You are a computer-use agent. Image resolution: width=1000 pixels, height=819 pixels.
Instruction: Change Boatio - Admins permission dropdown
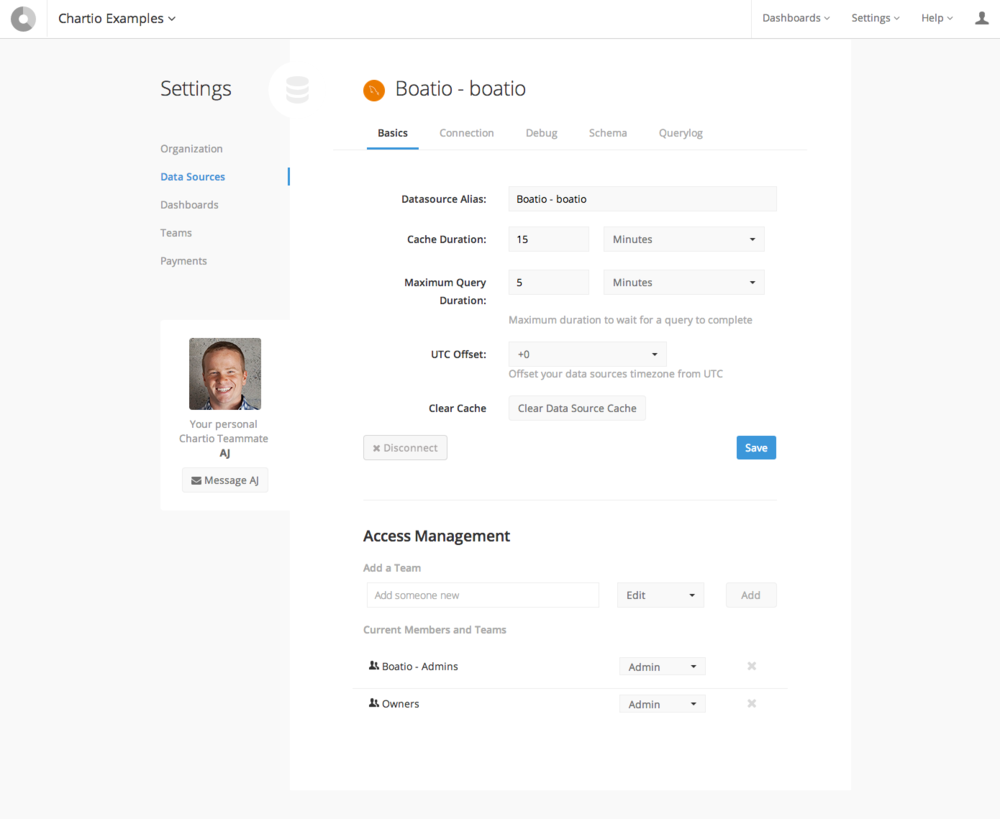662,667
